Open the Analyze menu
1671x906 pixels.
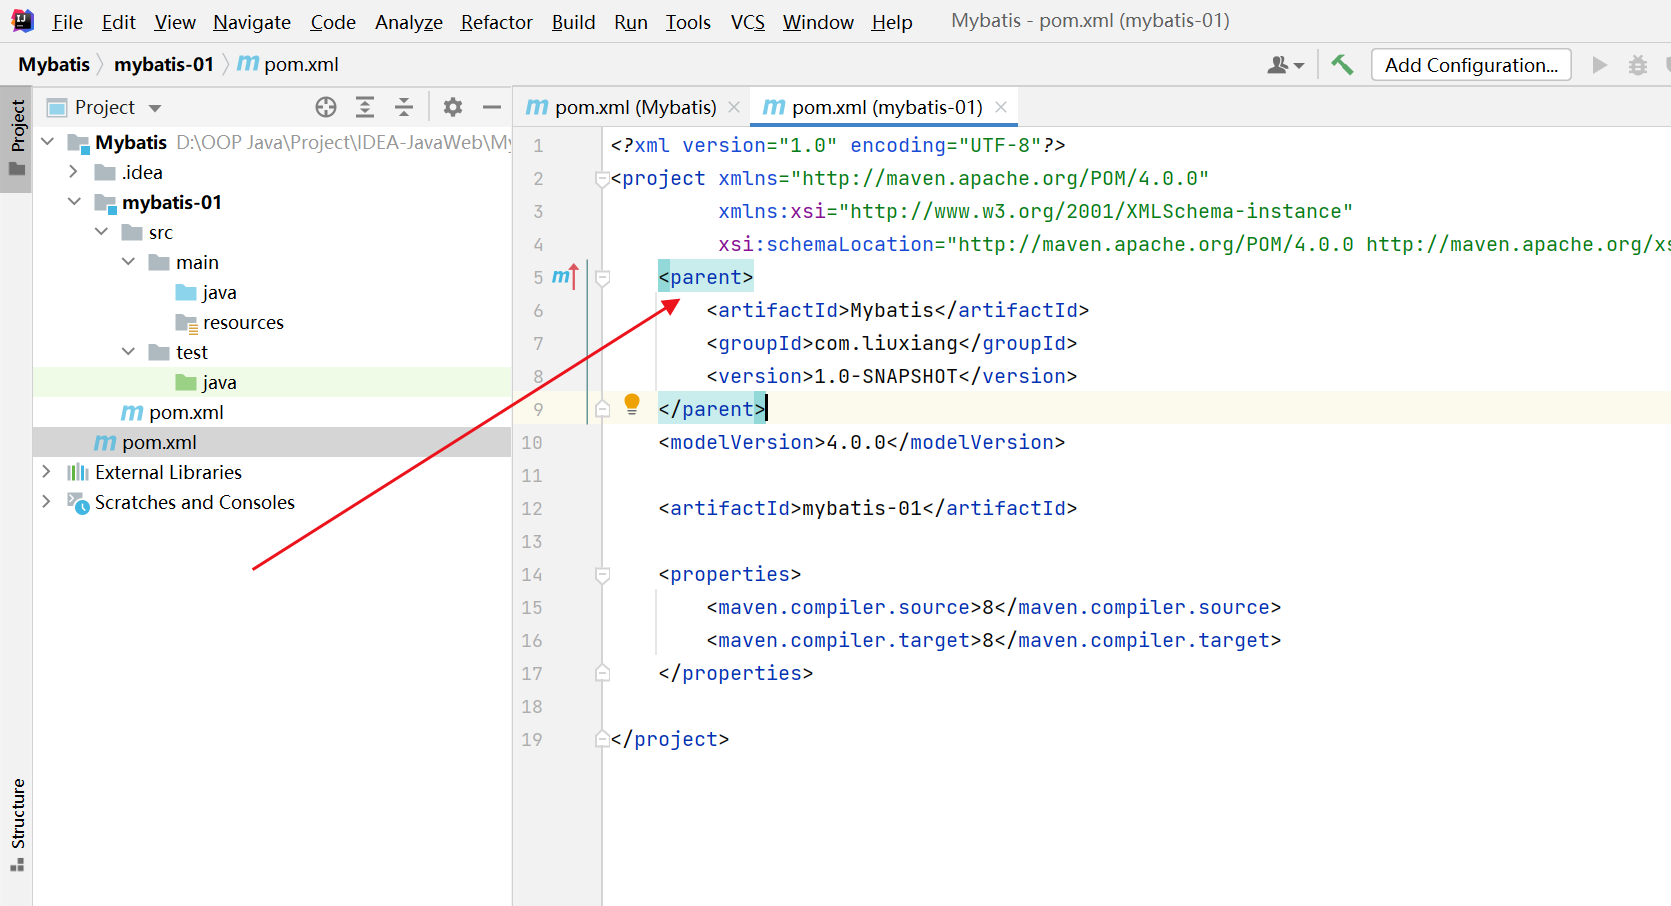409,22
